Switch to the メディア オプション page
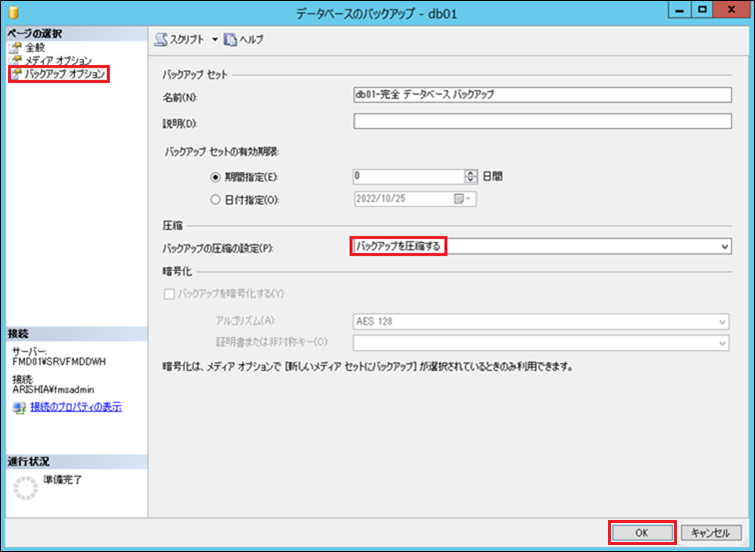 pyautogui.click(x=58, y=60)
